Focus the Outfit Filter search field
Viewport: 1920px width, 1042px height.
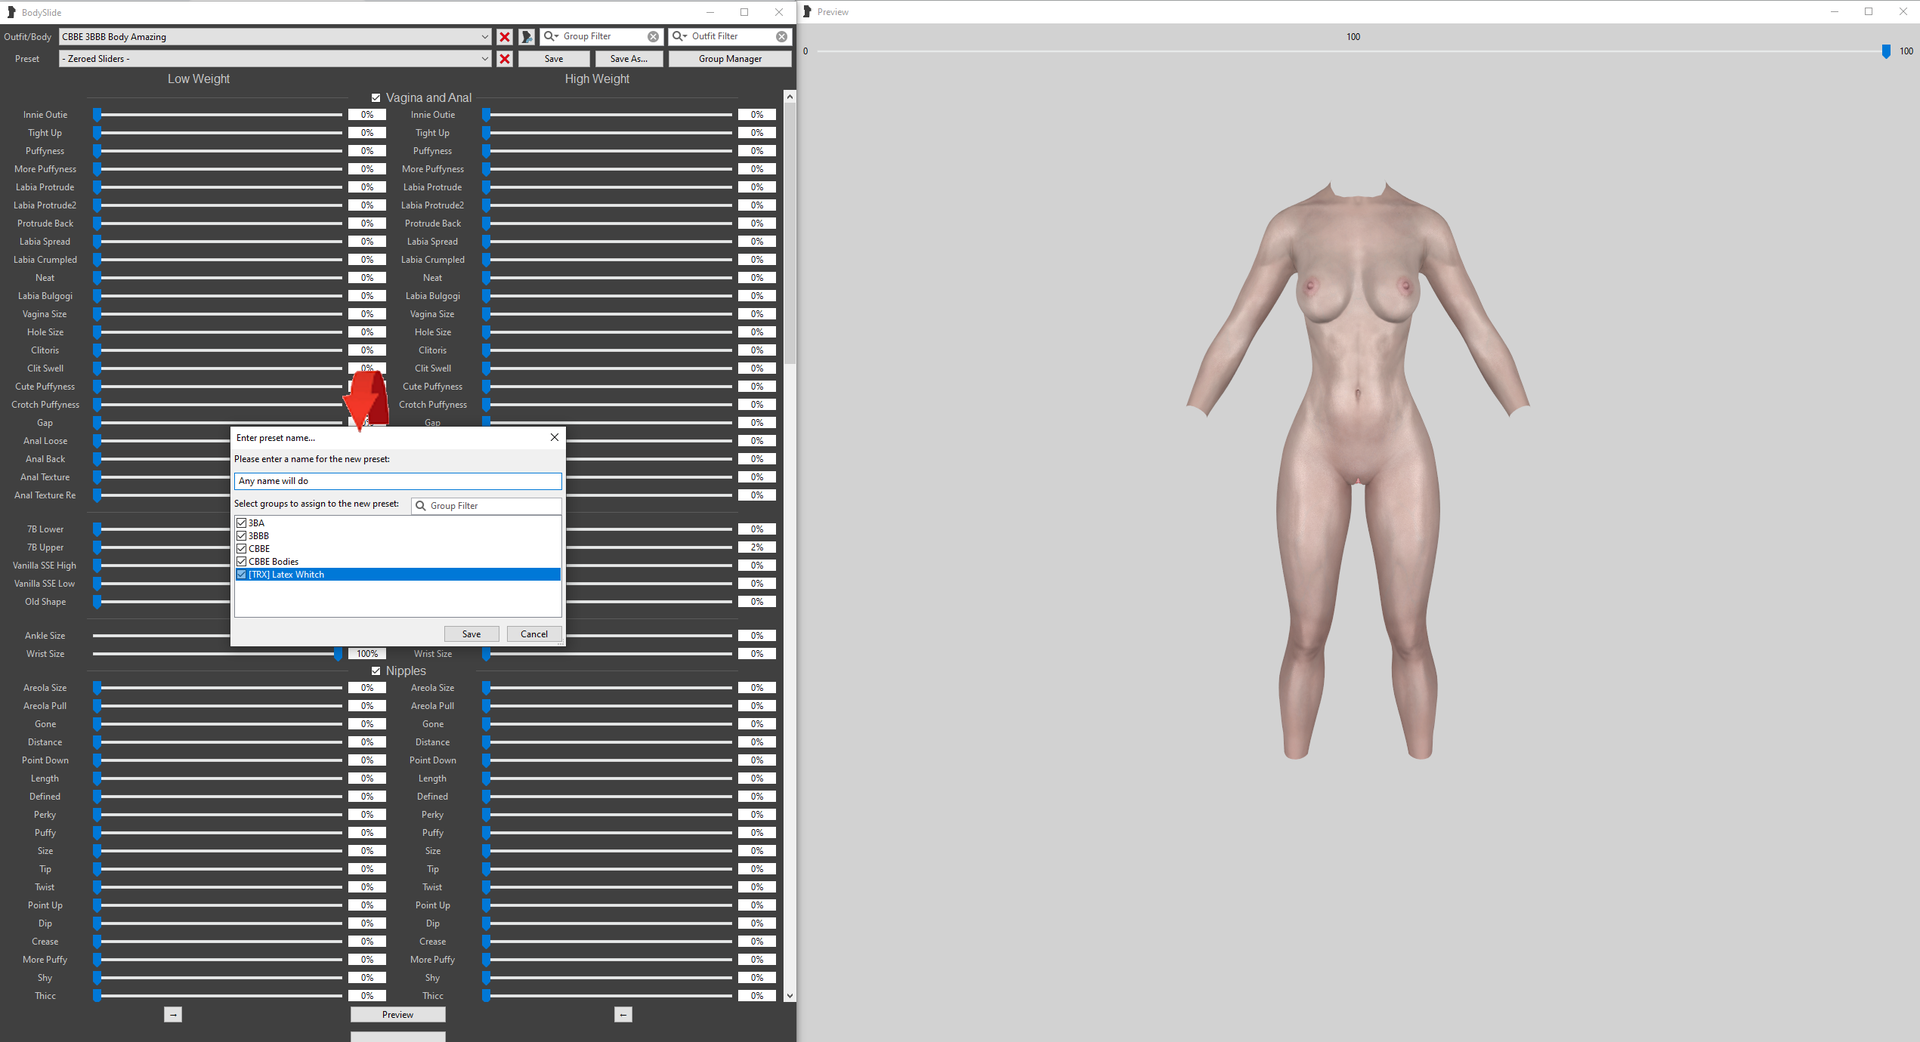(732, 36)
